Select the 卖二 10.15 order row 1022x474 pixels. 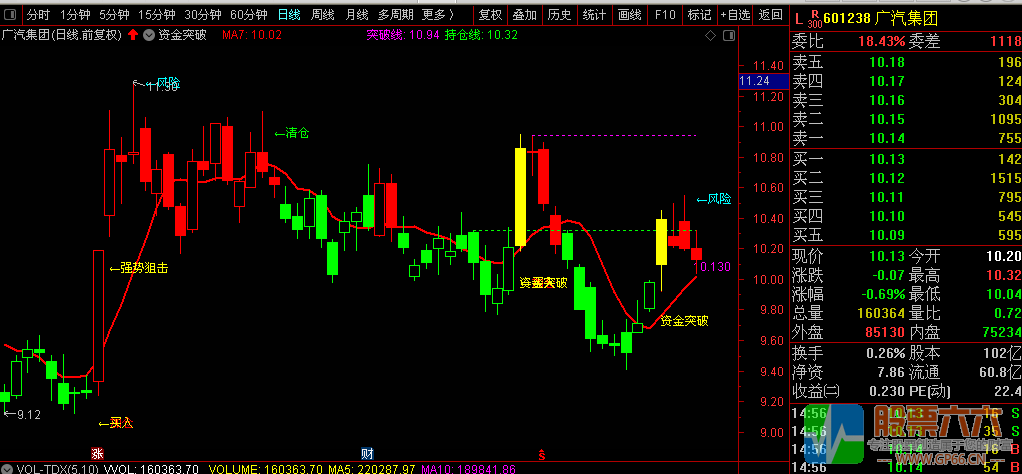906,119
